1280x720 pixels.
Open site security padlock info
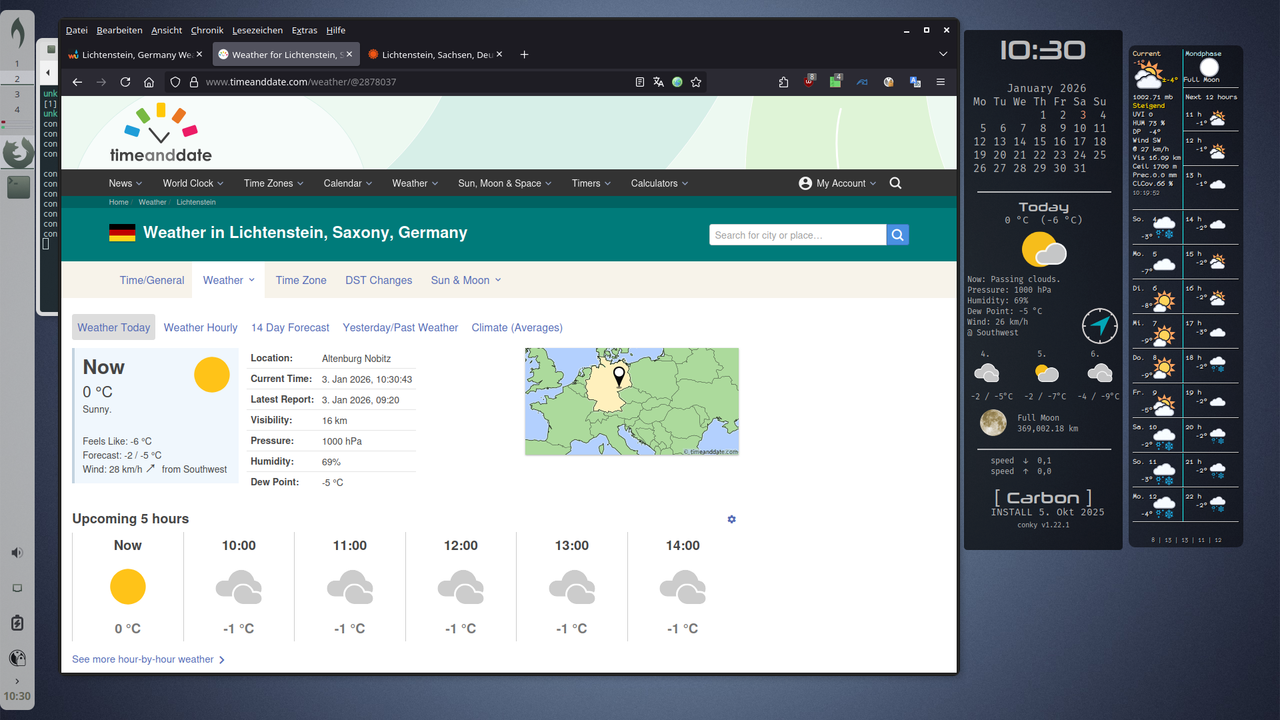click(194, 82)
